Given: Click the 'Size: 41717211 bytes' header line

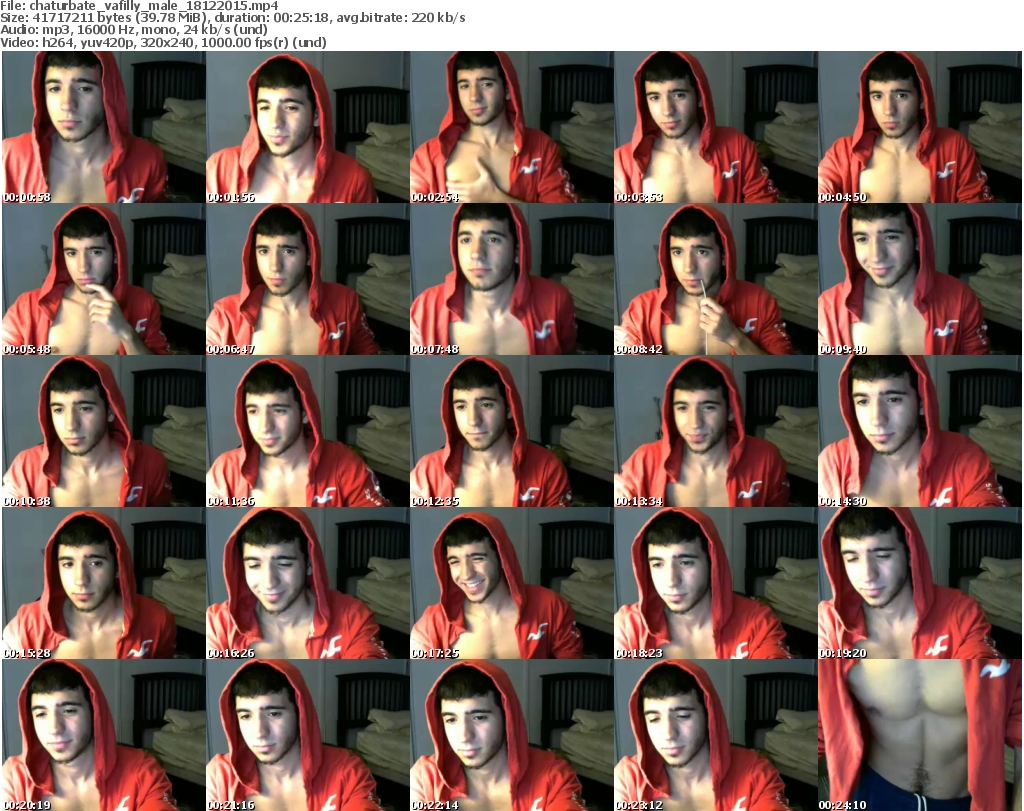Looking at the screenshot, I should [232, 18].
